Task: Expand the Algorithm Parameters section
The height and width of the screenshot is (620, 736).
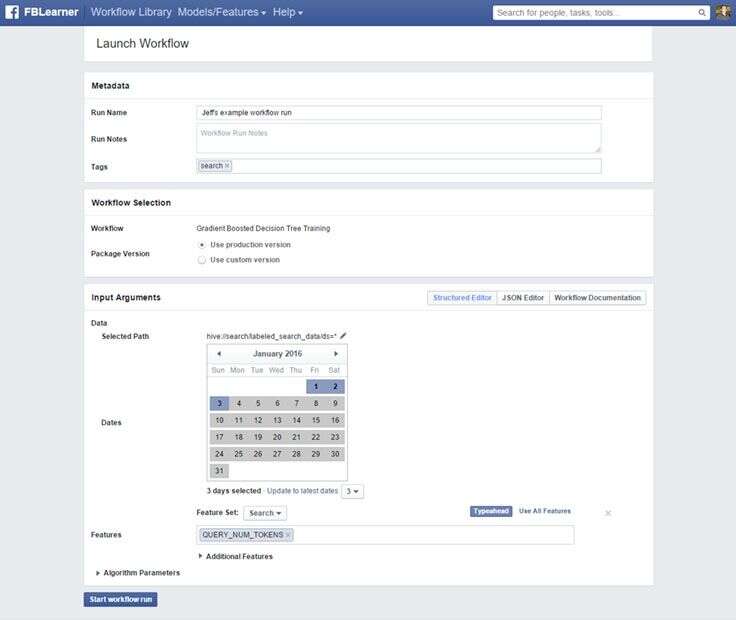Action: [98, 573]
